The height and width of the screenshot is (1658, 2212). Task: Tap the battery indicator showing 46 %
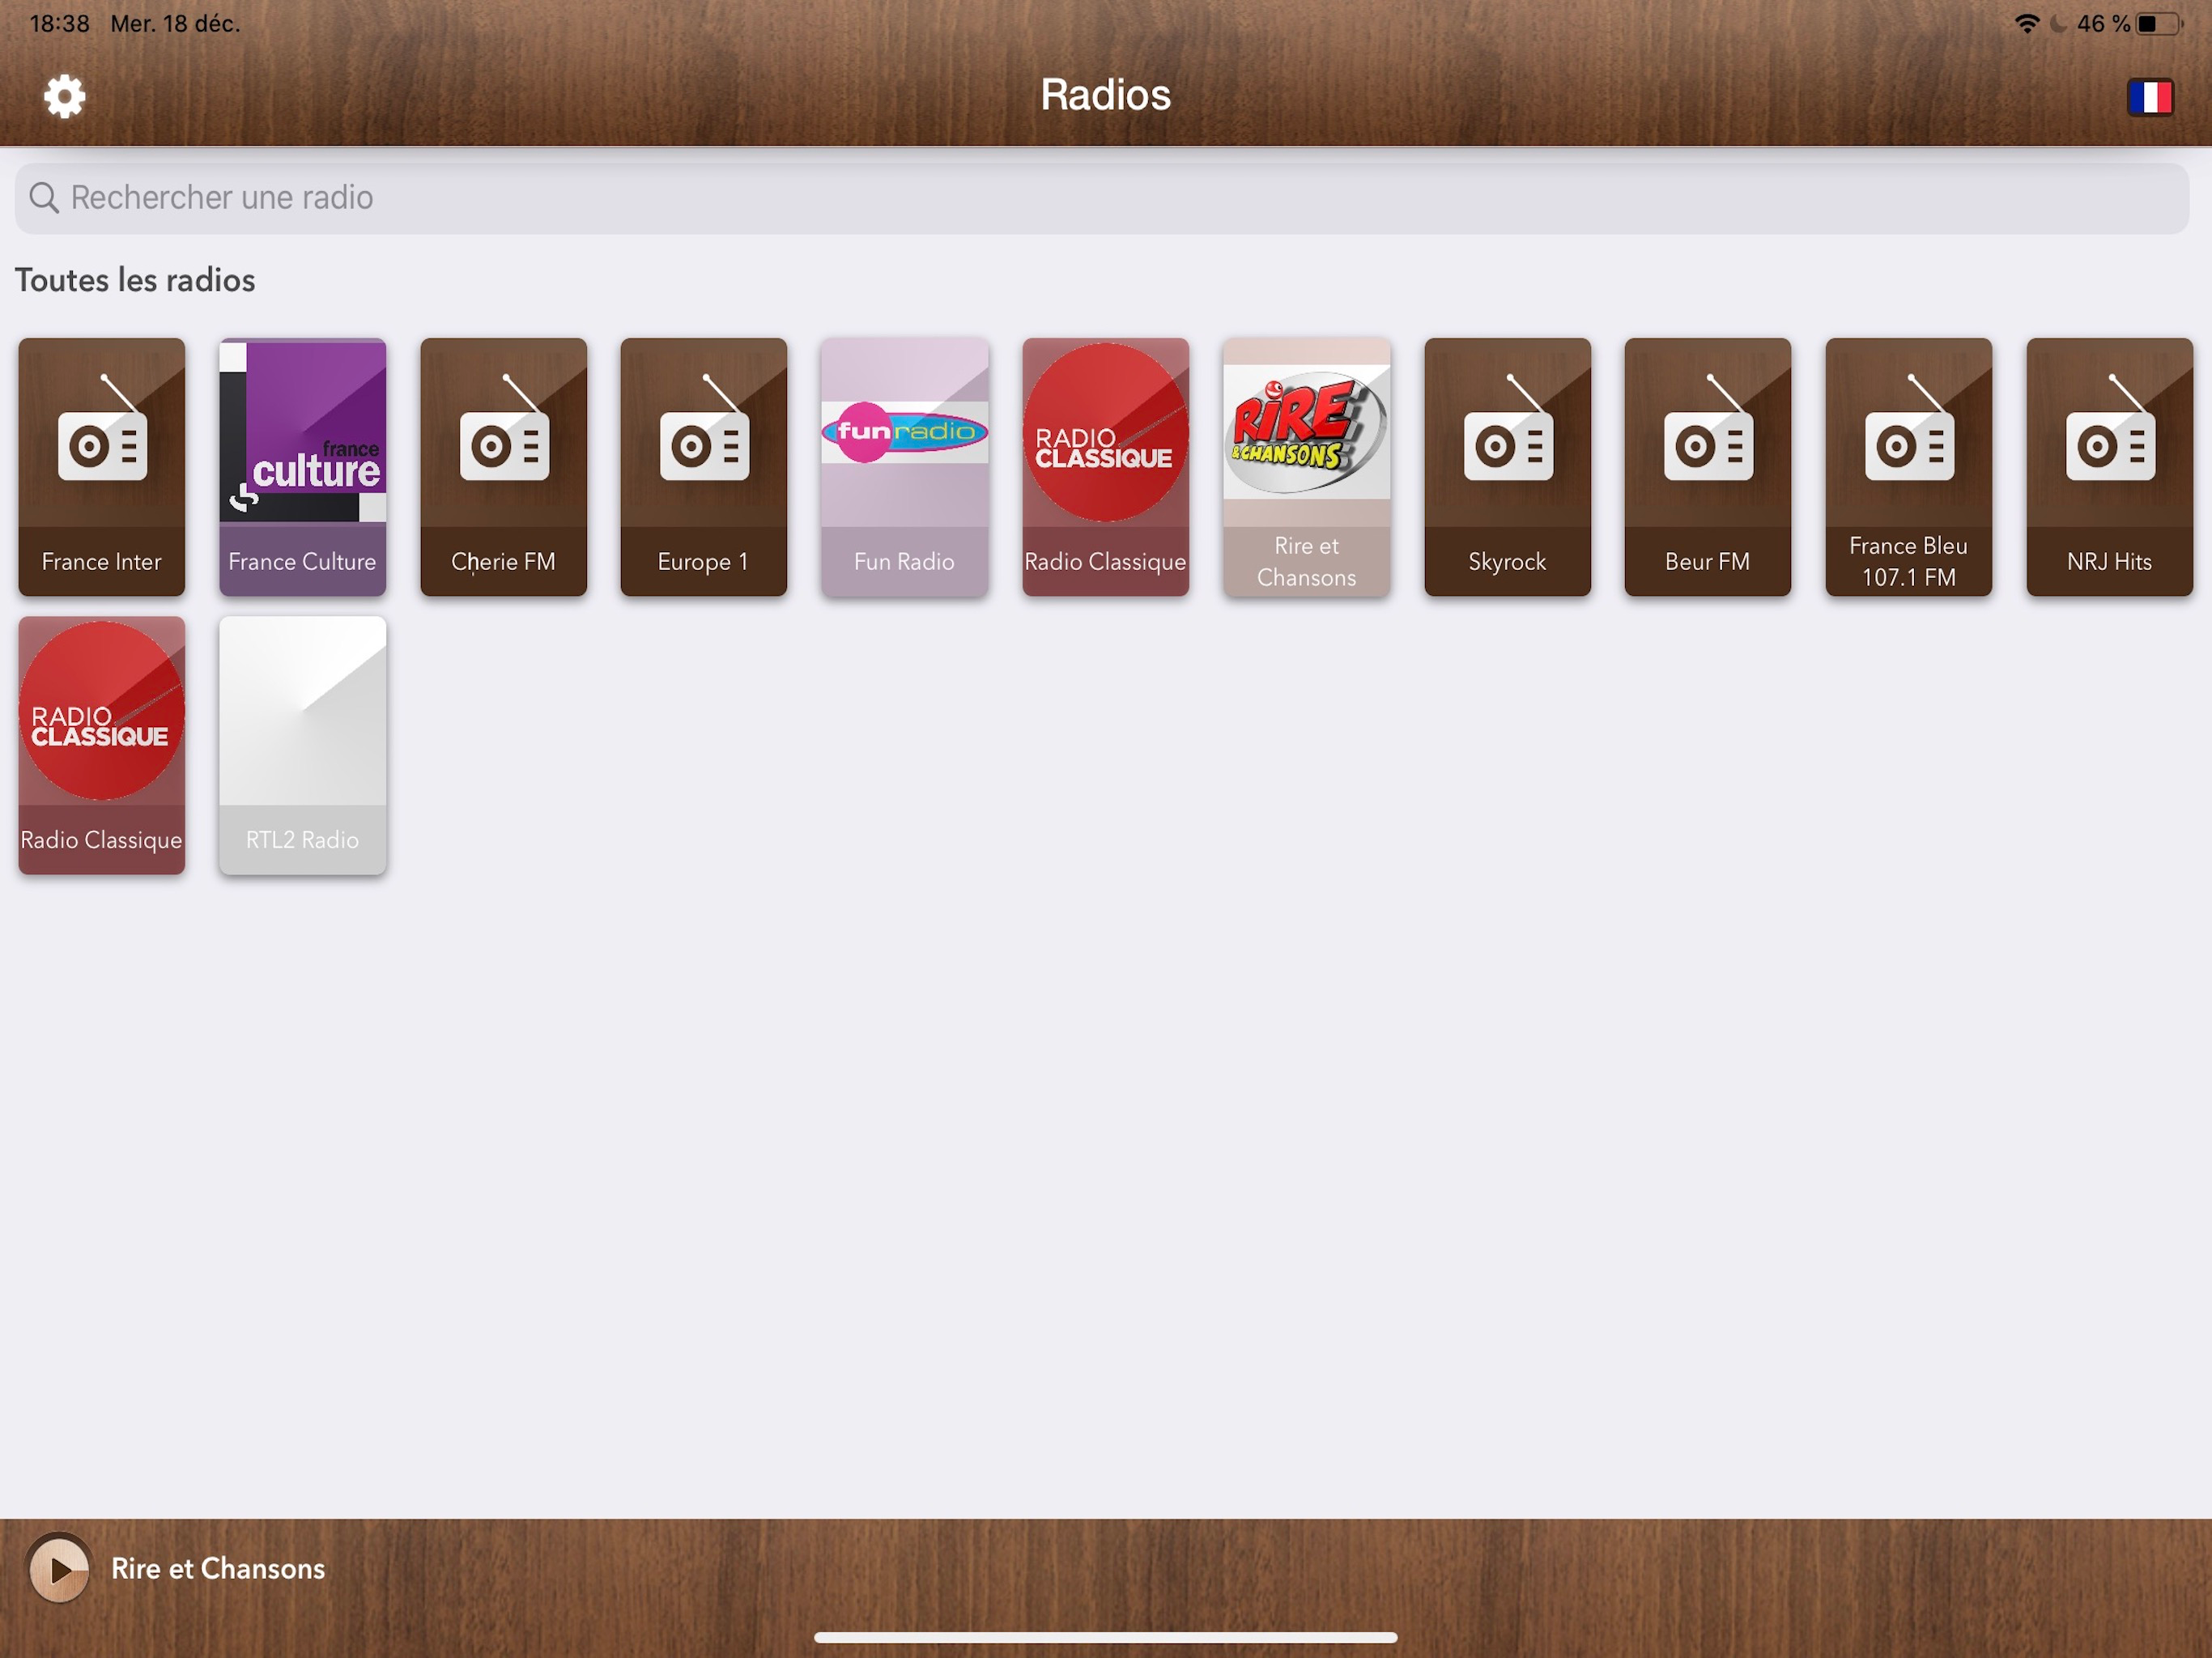pyautogui.click(x=2130, y=24)
